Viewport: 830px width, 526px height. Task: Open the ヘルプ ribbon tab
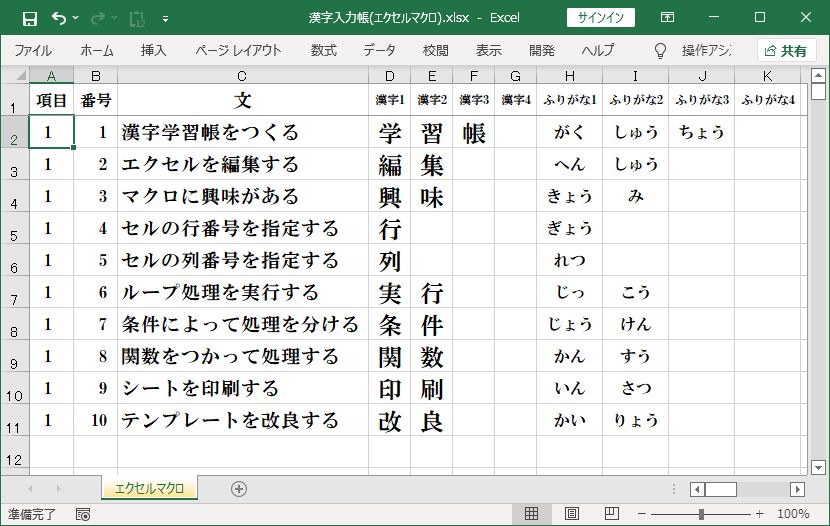598,50
